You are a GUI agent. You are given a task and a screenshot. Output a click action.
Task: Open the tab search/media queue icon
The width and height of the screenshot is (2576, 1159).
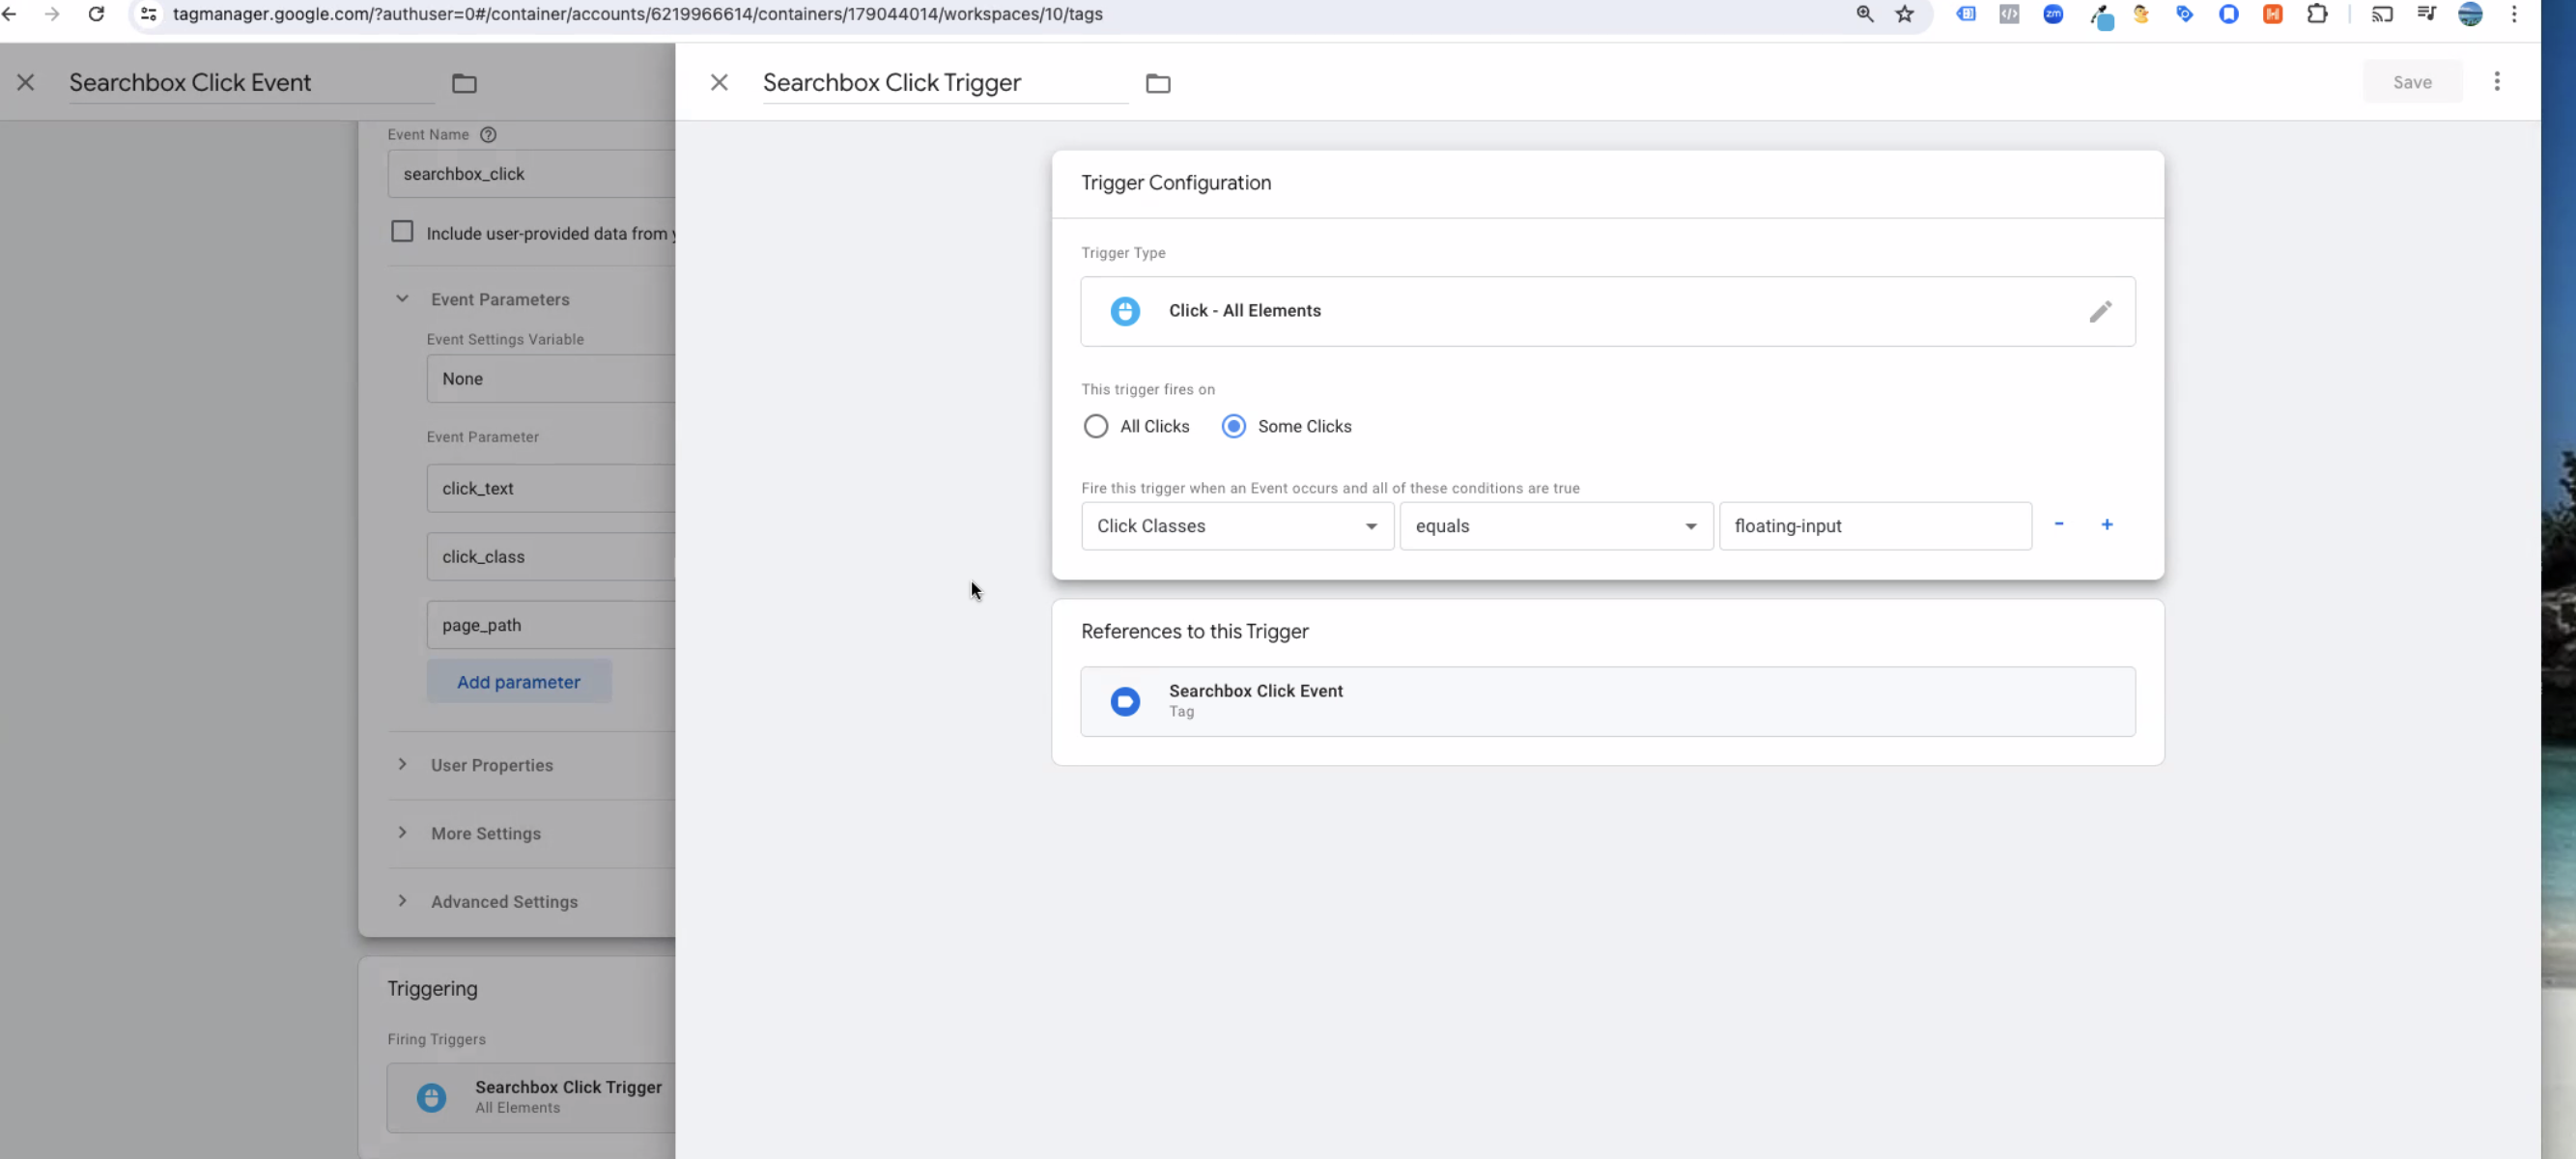click(x=2426, y=14)
